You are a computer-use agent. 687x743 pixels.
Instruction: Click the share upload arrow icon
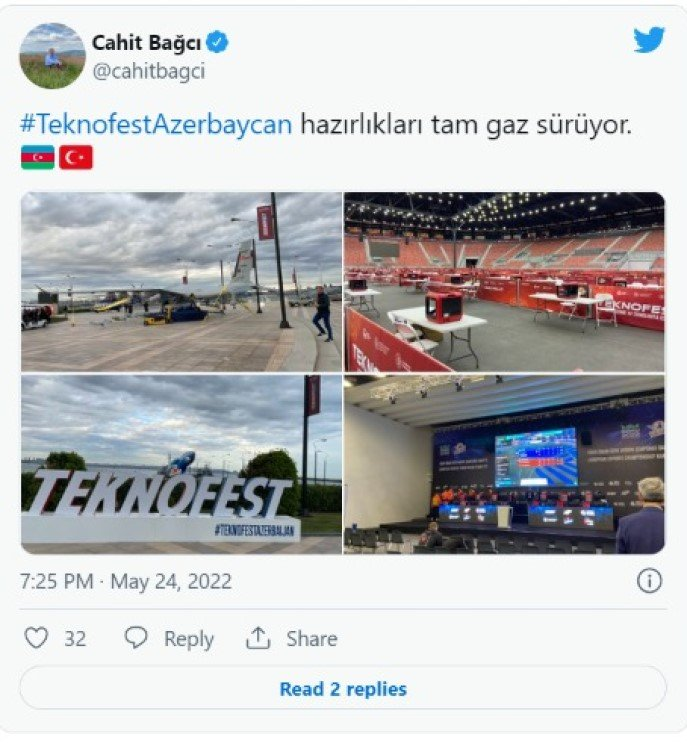coord(258,638)
